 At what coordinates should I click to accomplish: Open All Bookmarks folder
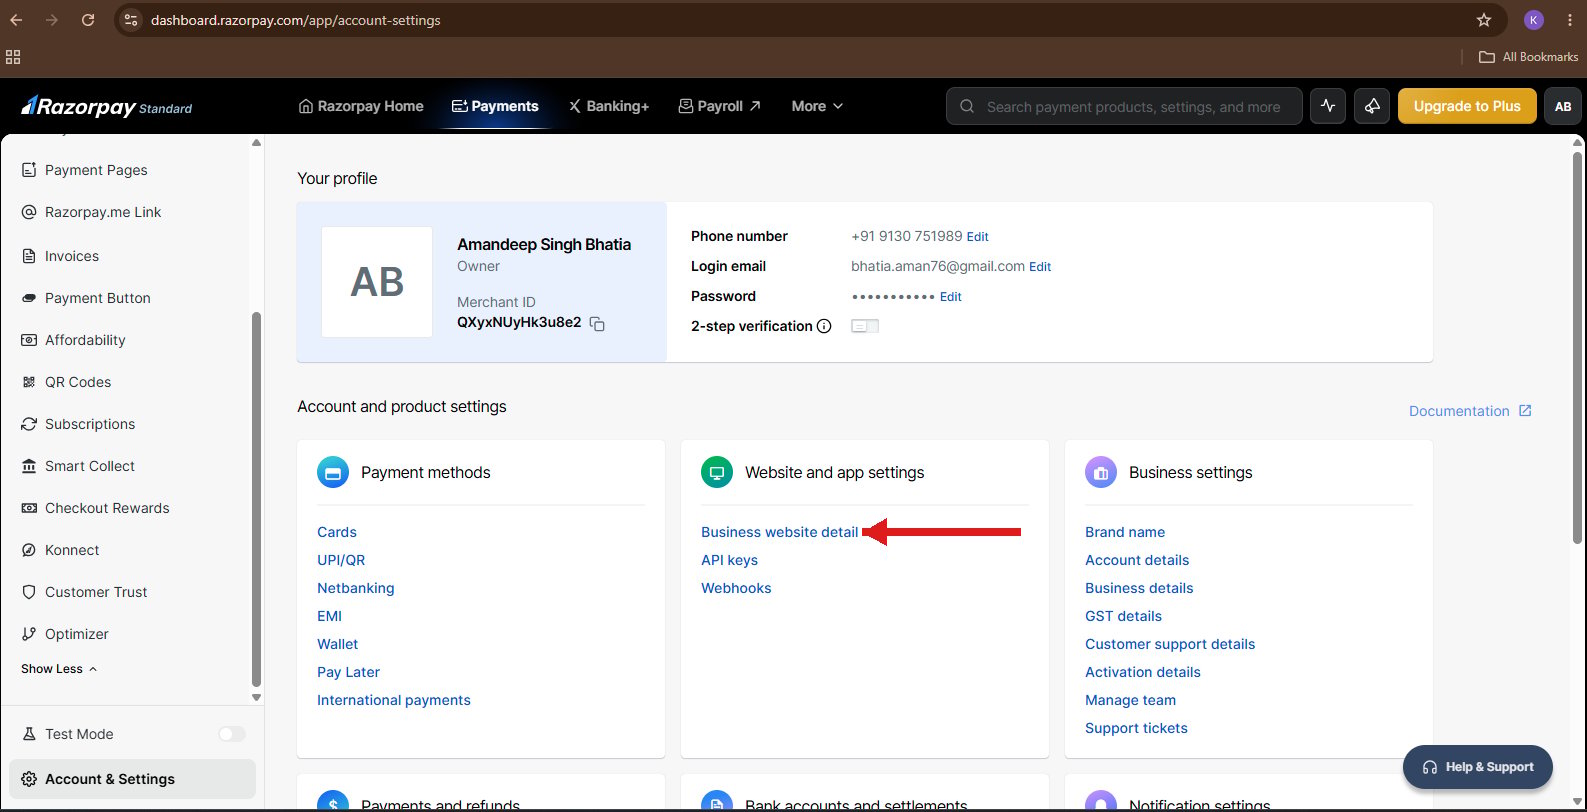[1528, 57]
